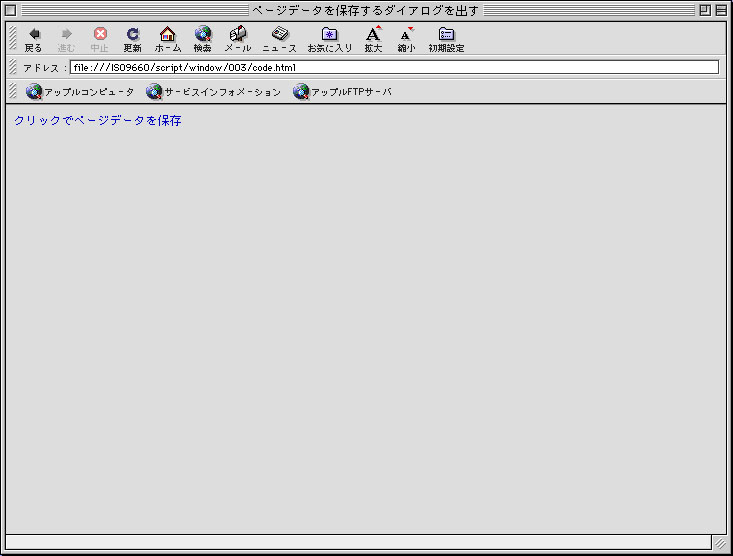Click the window title ページデータを保存するダイアログを出す
This screenshot has width=733, height=556.
tap(366, 10)
